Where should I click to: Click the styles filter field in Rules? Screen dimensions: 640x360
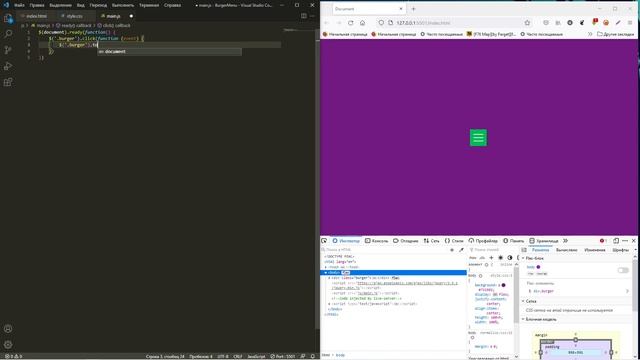click(x=492, y=250)
